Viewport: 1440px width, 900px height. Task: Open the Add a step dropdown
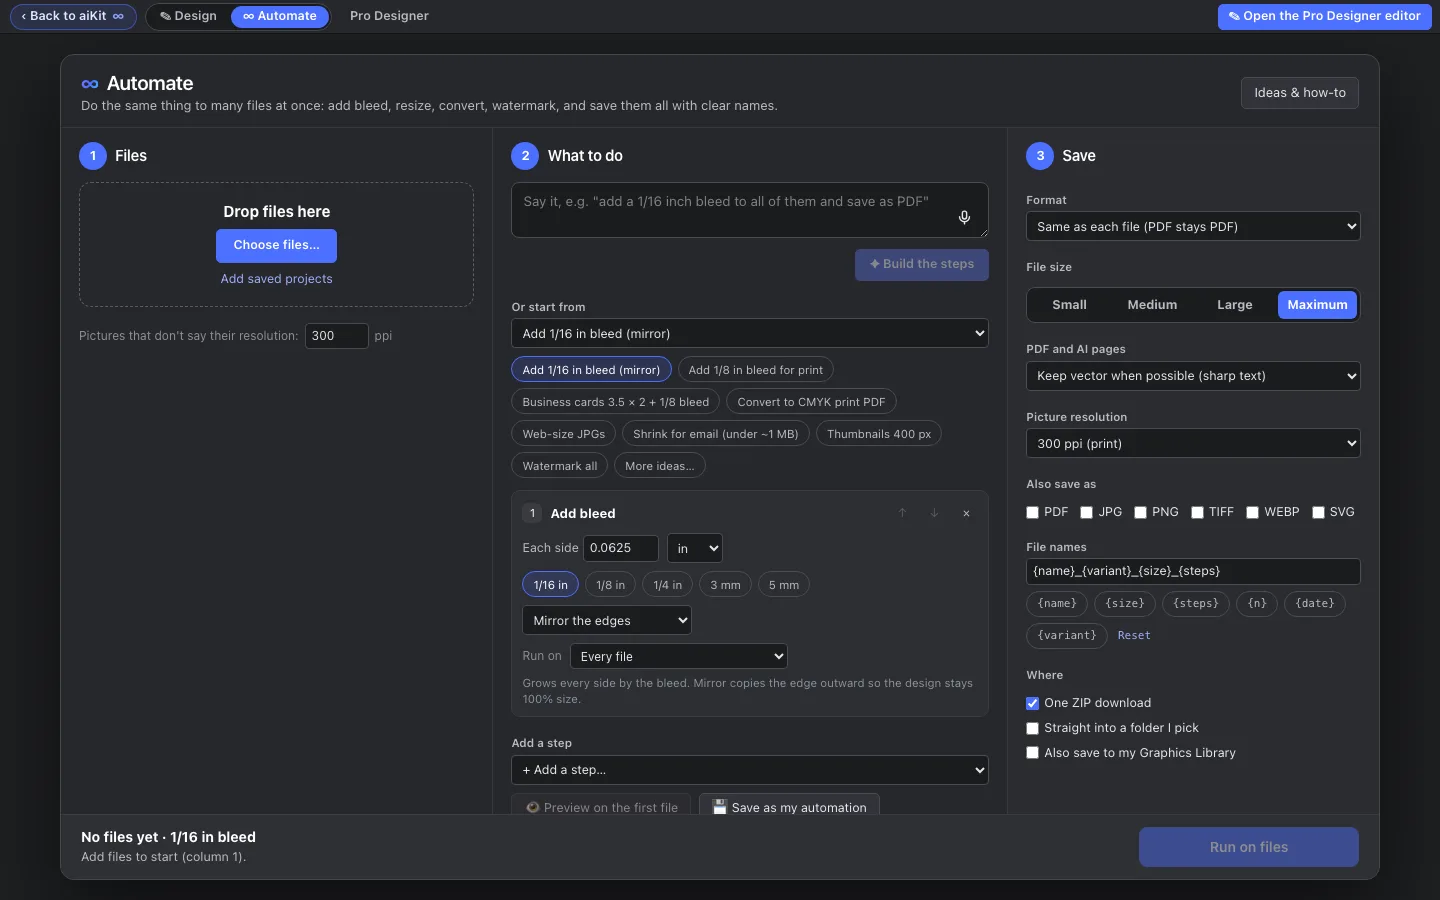click(750, 770)
